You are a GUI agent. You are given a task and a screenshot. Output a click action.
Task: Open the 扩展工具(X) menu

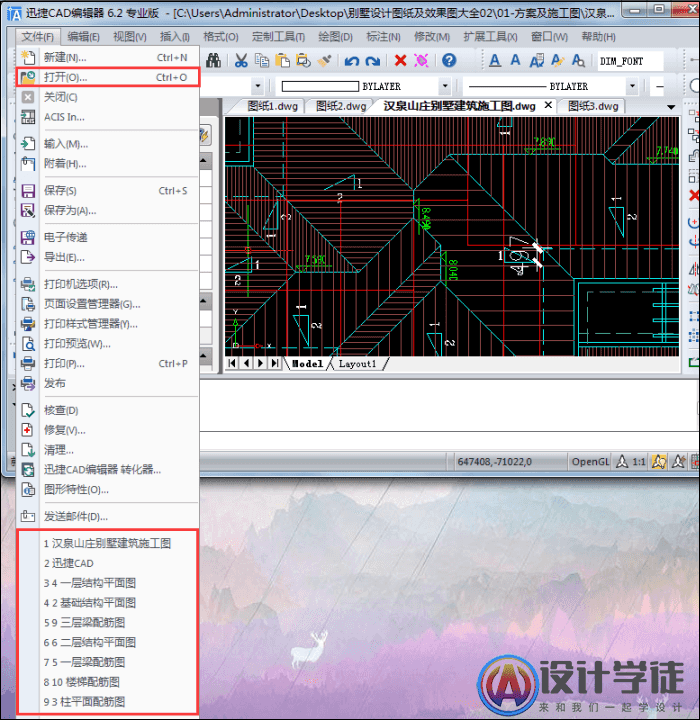point(490,37)
